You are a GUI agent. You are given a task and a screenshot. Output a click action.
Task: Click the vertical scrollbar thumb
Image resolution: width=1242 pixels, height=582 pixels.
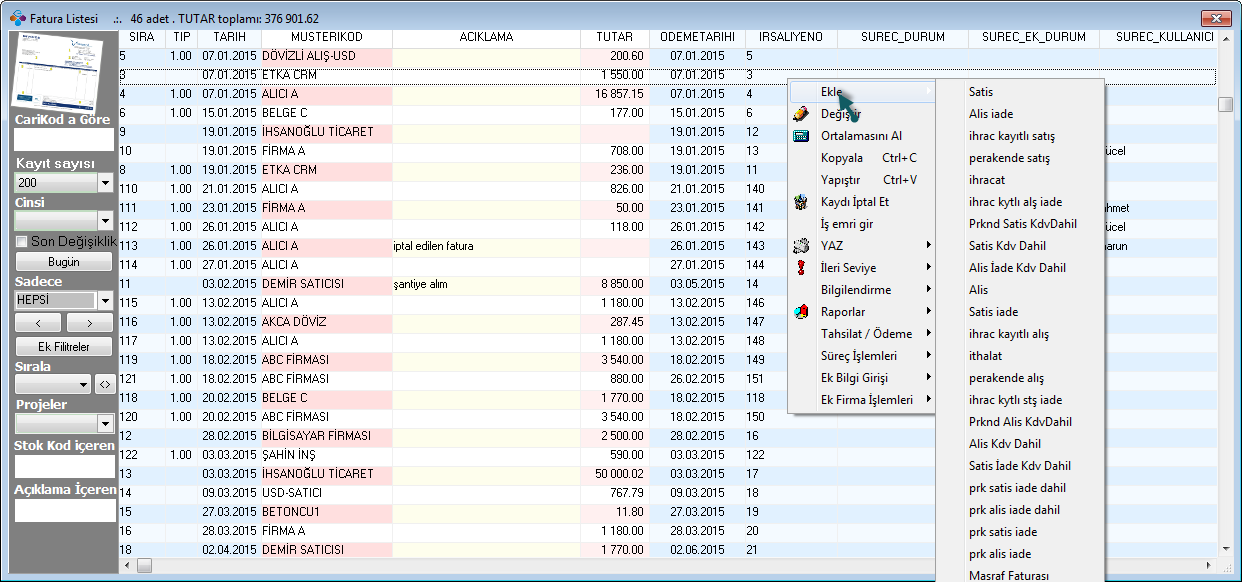click(x=1225, y=105)
